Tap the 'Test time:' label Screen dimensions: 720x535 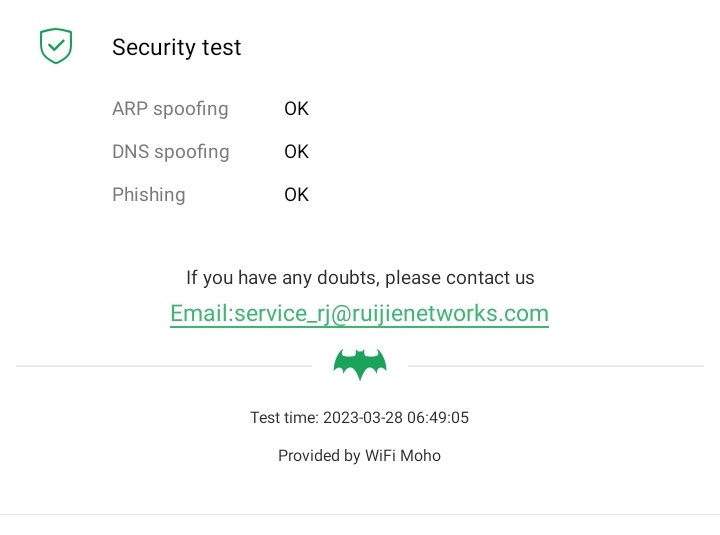point(284,417)
